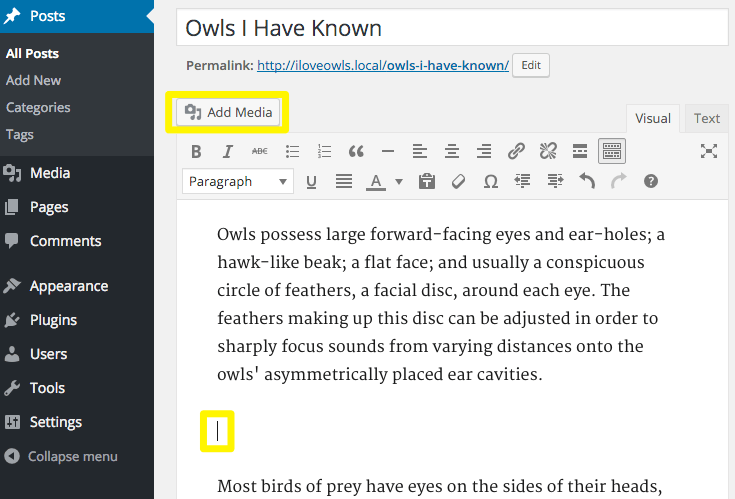Viewport: 735px width, 499px height.
Task: Open keyboard shortcuts help
Action: point(651,181)
